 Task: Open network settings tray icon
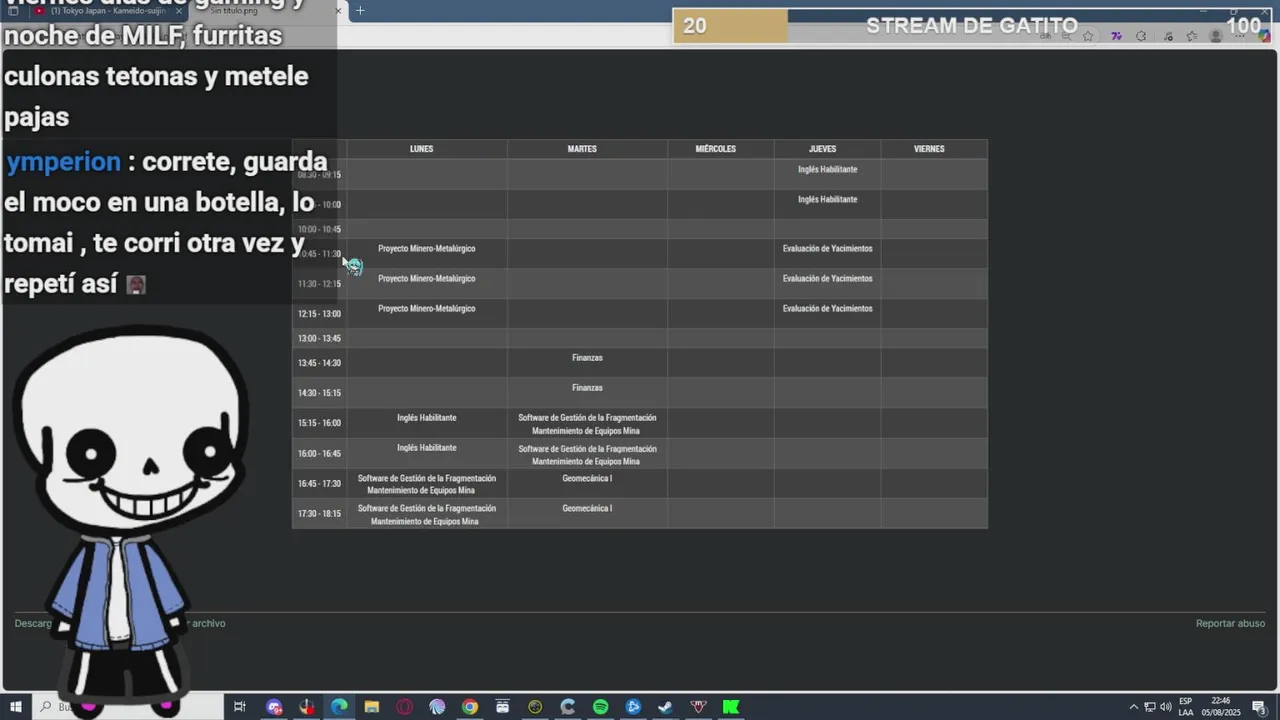point(1150,707)
